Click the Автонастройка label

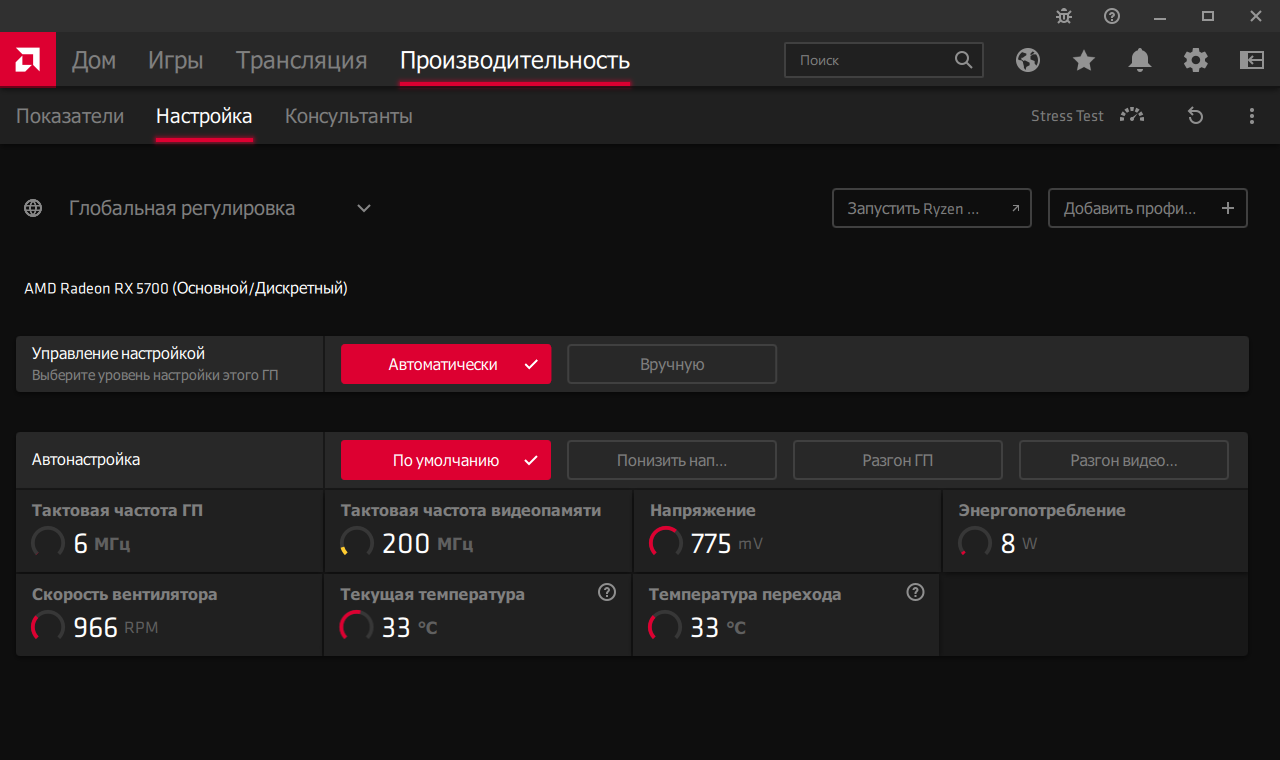86,460
